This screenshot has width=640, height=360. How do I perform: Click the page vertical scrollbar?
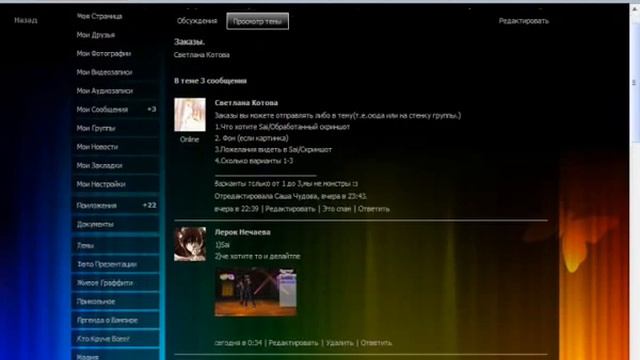[x=635, y=82]
